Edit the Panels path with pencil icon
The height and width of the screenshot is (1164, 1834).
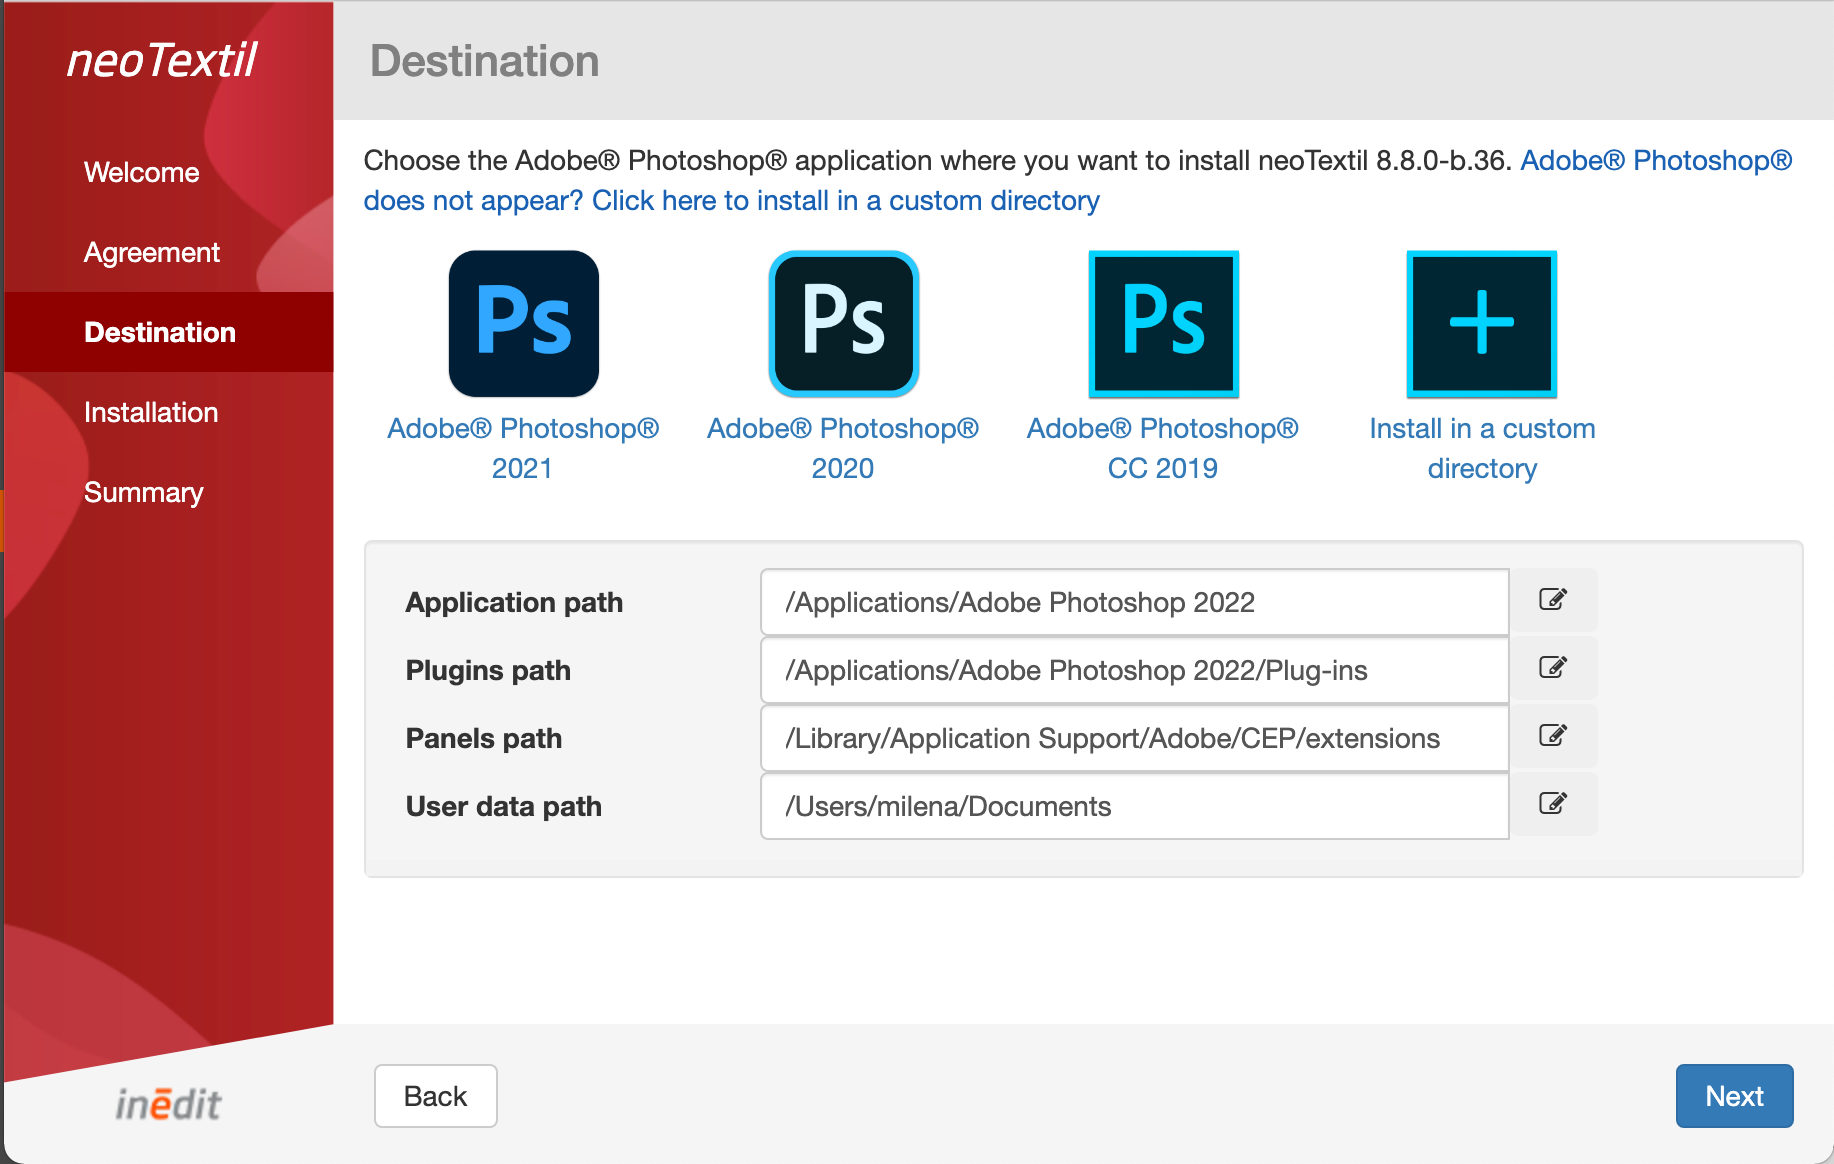click(1553, 736)
